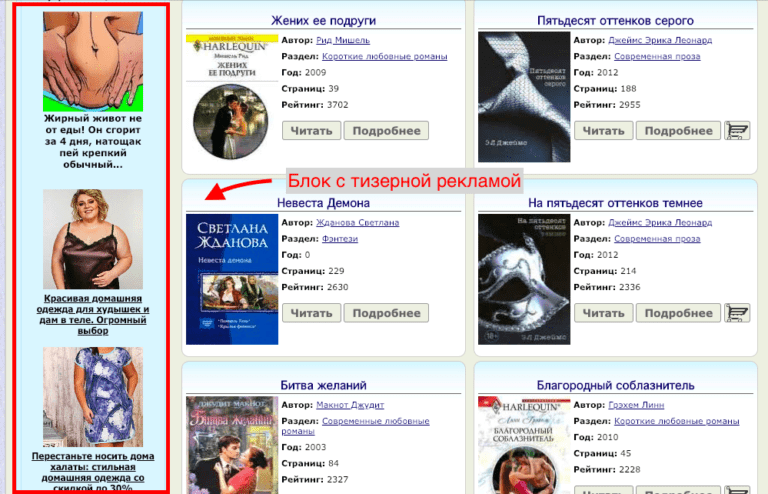
Task: Open 'Подробнее' for 'Невеста Демона'
Action: (386, 313)
